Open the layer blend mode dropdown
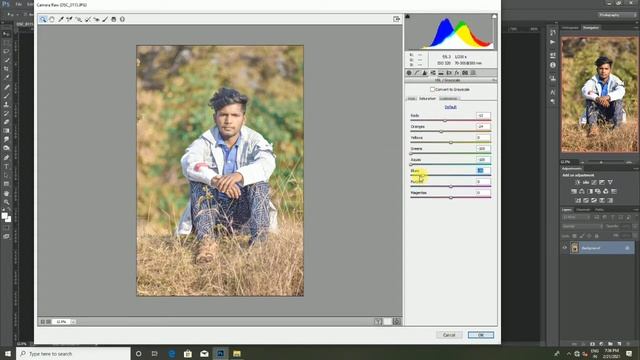Viewport: 640px width, 360px height. pos(582,226)
